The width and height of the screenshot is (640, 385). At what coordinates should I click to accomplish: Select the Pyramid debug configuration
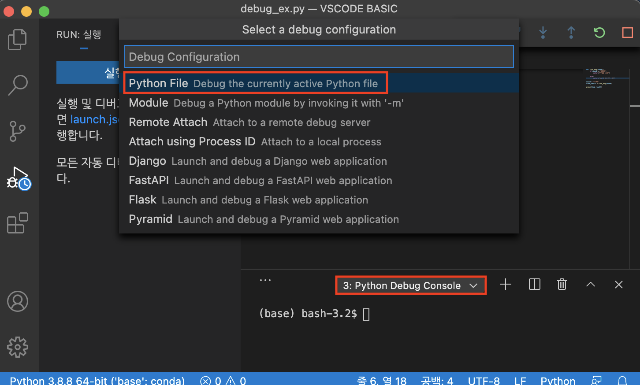(319, 219)
